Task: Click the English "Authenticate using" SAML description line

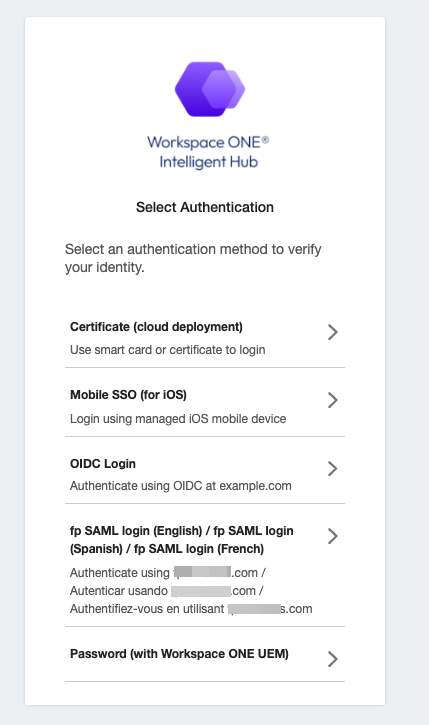Action: [x=168, y=573]
